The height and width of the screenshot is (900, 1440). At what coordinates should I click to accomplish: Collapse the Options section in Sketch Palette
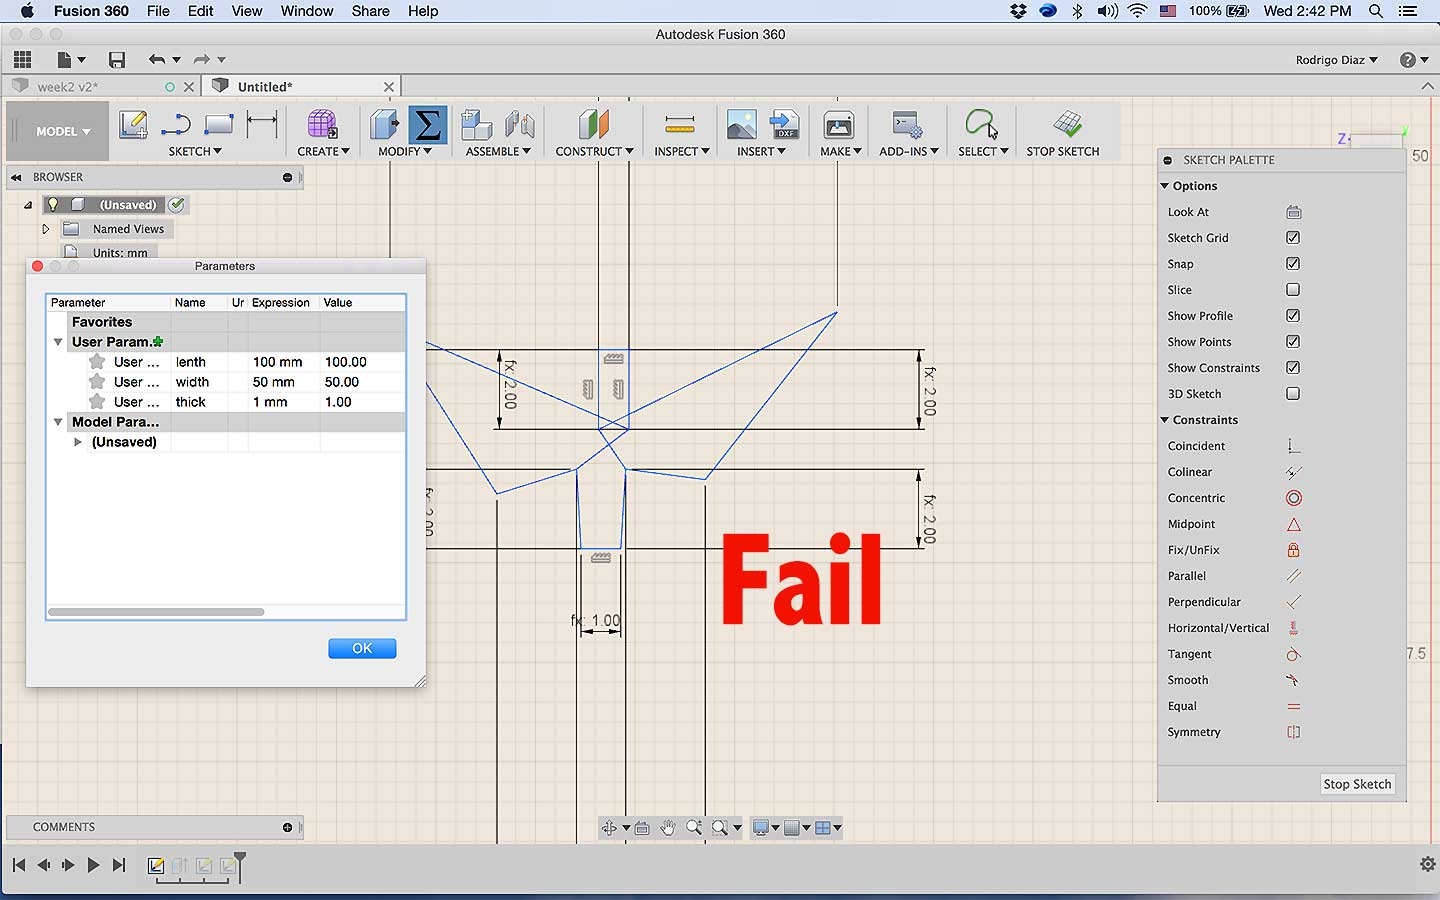[x=1165, y=186]
